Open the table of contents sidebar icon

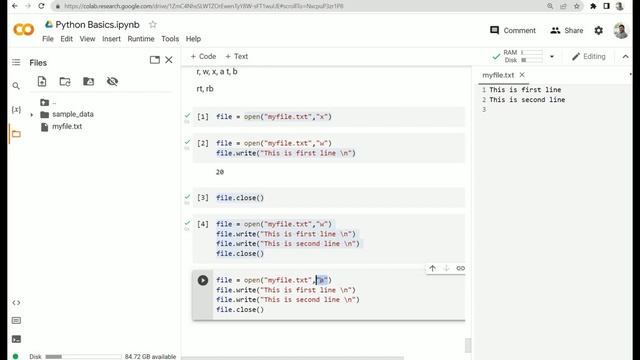coord(16,62)
